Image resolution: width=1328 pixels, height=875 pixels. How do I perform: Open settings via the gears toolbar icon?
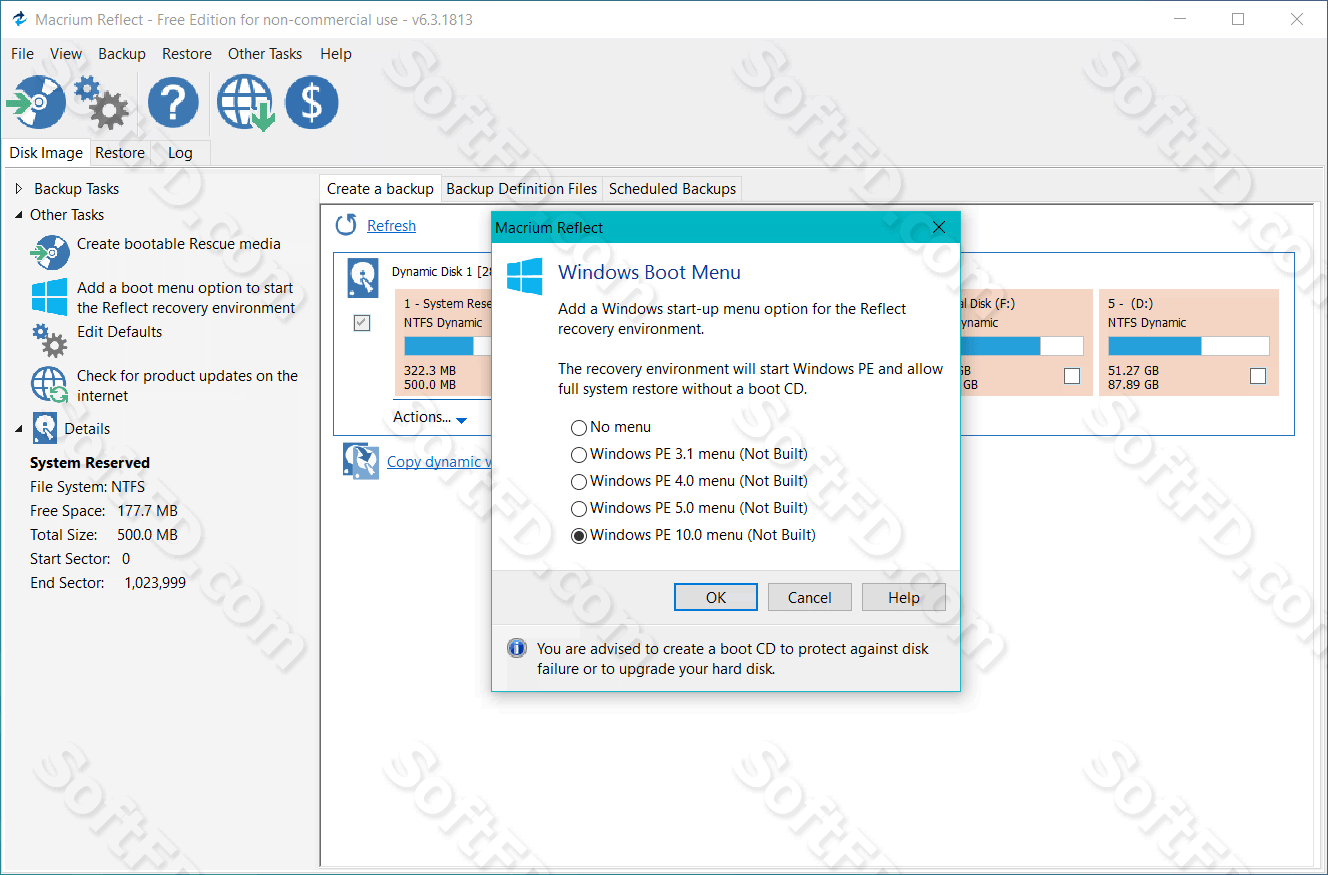click(101, 102)
